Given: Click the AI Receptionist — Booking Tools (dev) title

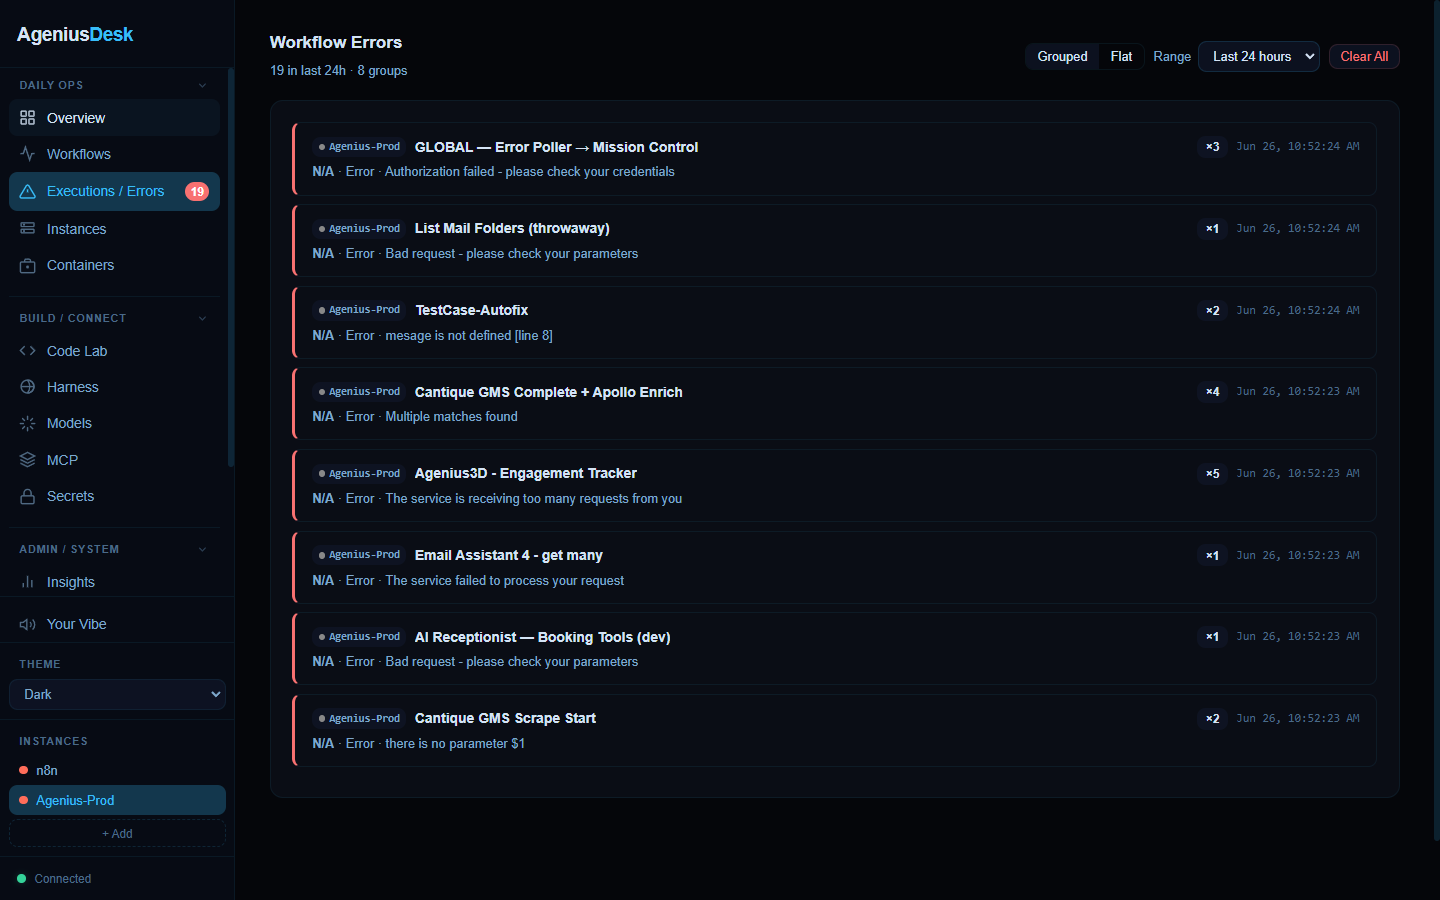Looking at the screenshot, I should point(542,637).
